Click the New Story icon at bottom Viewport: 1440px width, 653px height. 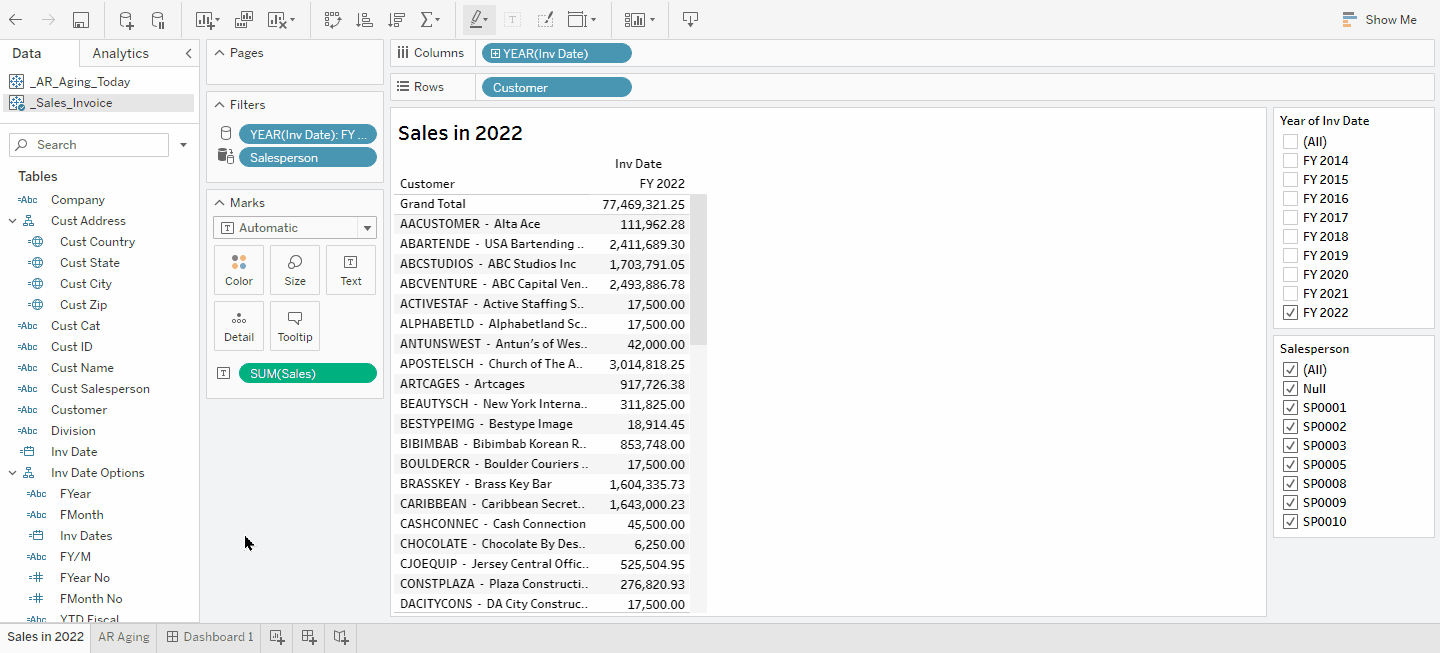(x=341, y=637)
